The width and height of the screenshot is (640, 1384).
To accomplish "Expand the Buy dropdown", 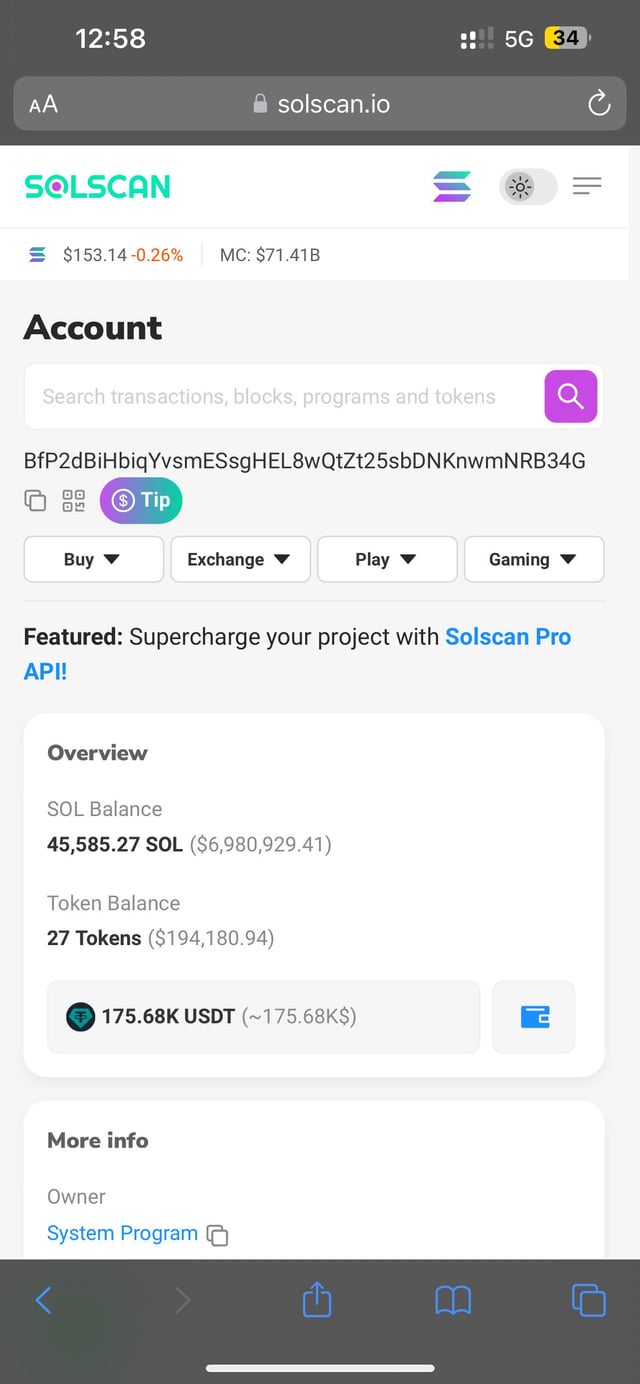I will point(93,559).
